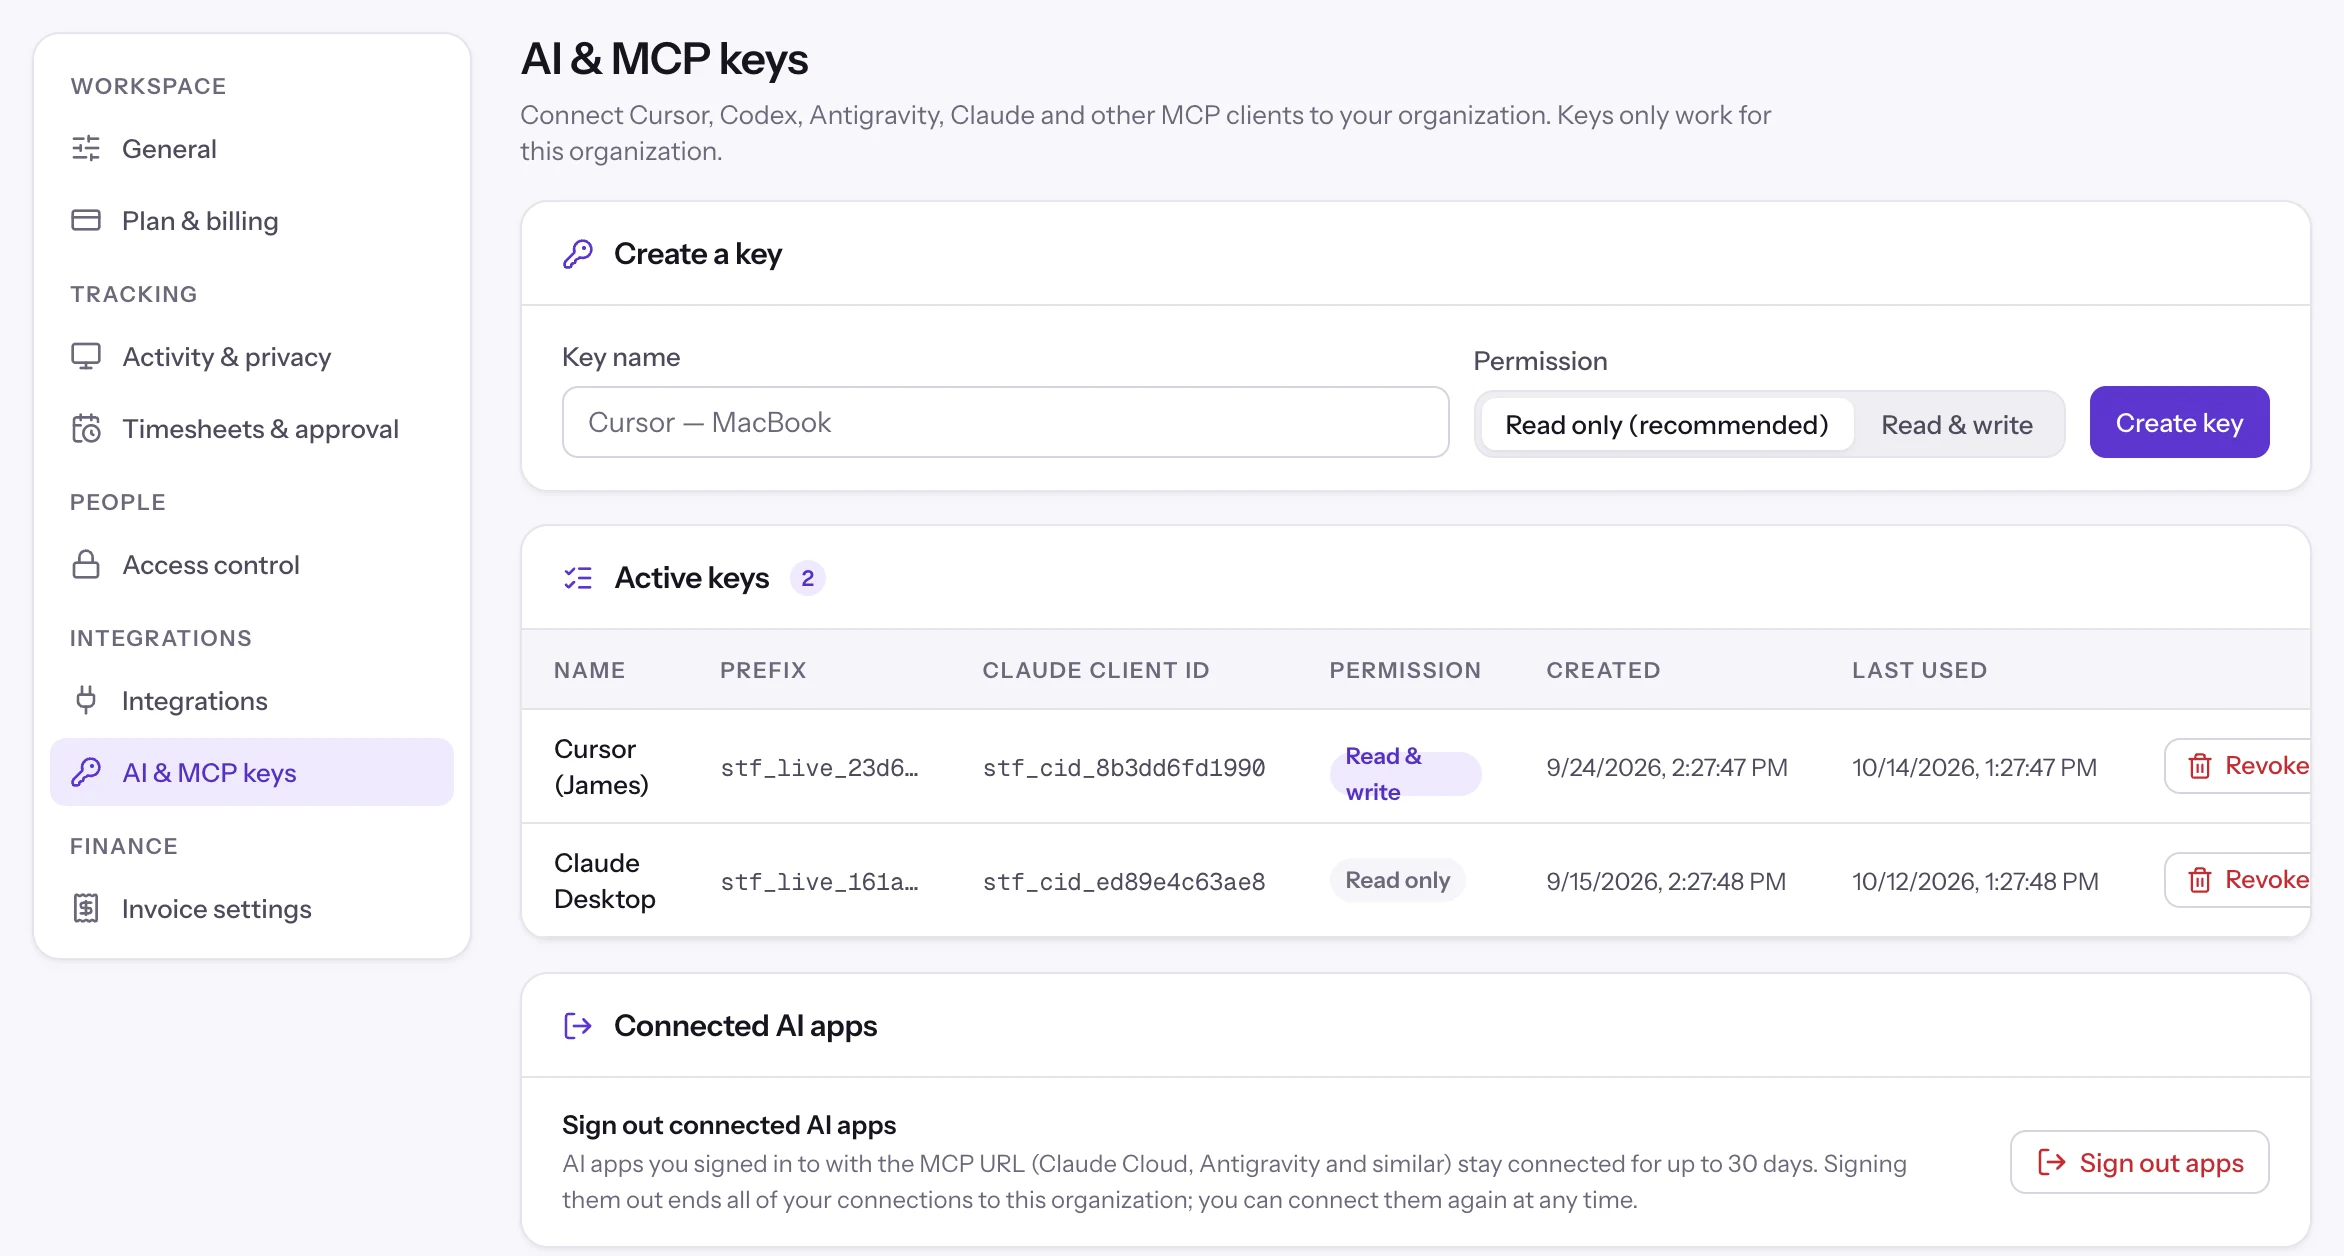Viewport: 2344px width, 1256px height.
Task: Go to Activity & privacy settings
Action: click(x=252, y=357)
